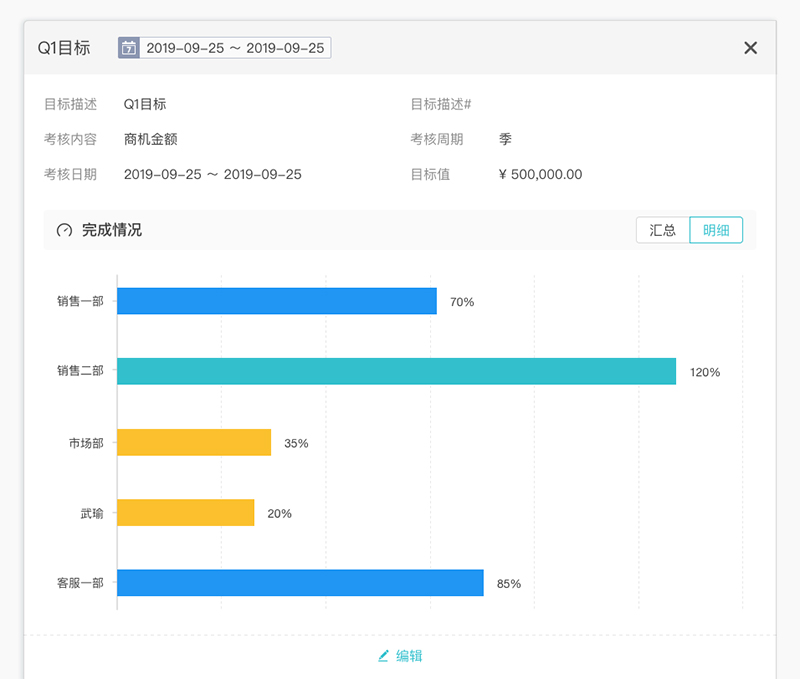The width and height of the screenshot is (800, 679).
Task: Open the date range picker field
Action: (x=235, y=48)
